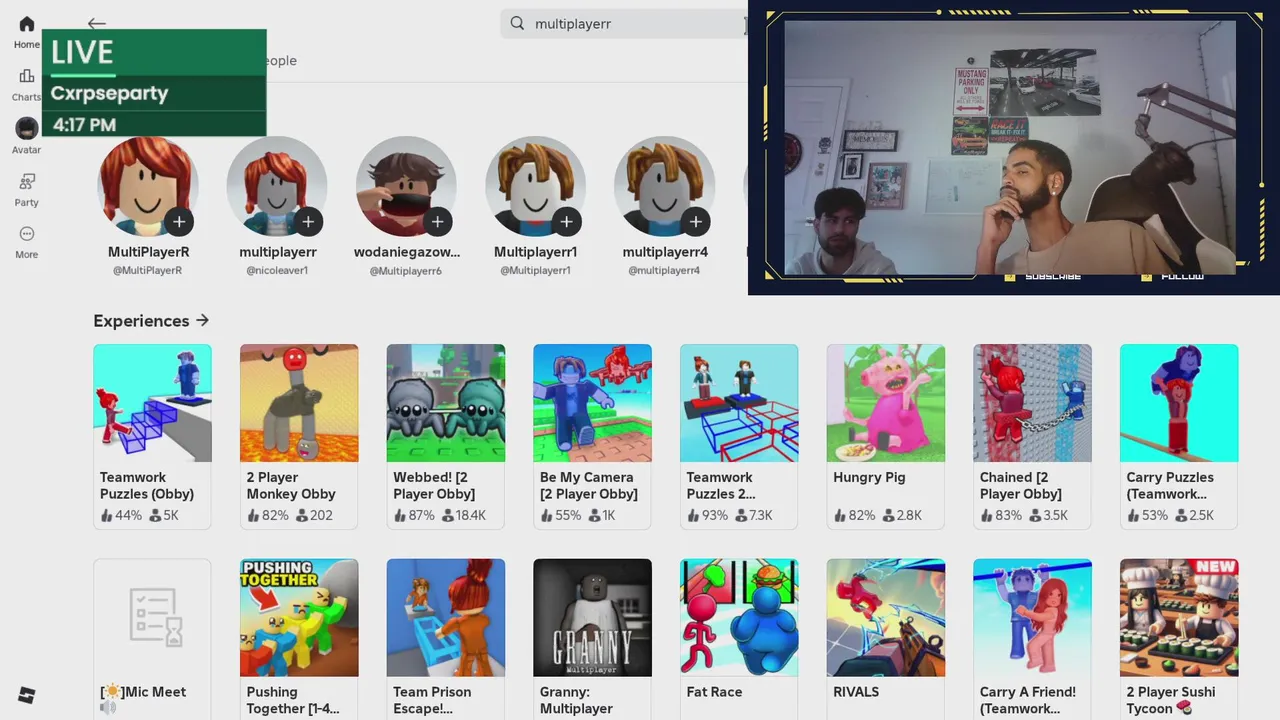Open the Avatar sidebar icon
1280x720 pixels.
27,128
